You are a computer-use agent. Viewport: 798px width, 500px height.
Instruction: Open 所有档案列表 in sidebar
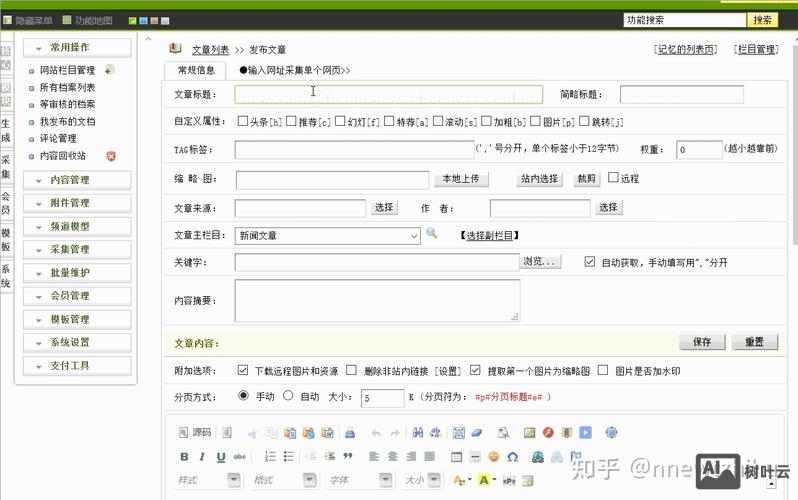point(67,88)
